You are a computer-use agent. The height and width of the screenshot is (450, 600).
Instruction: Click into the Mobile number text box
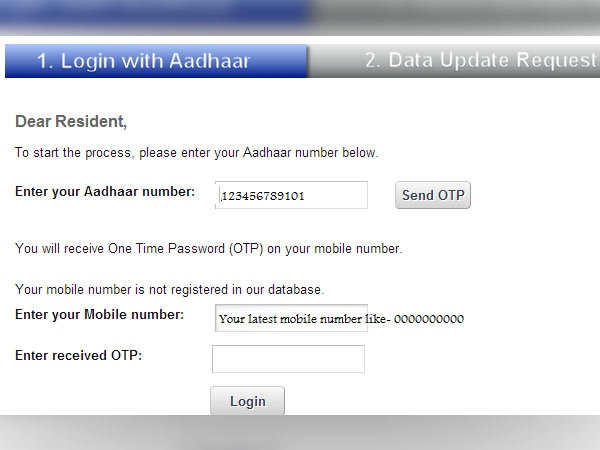pyautogui.click(x=291, y=319)
